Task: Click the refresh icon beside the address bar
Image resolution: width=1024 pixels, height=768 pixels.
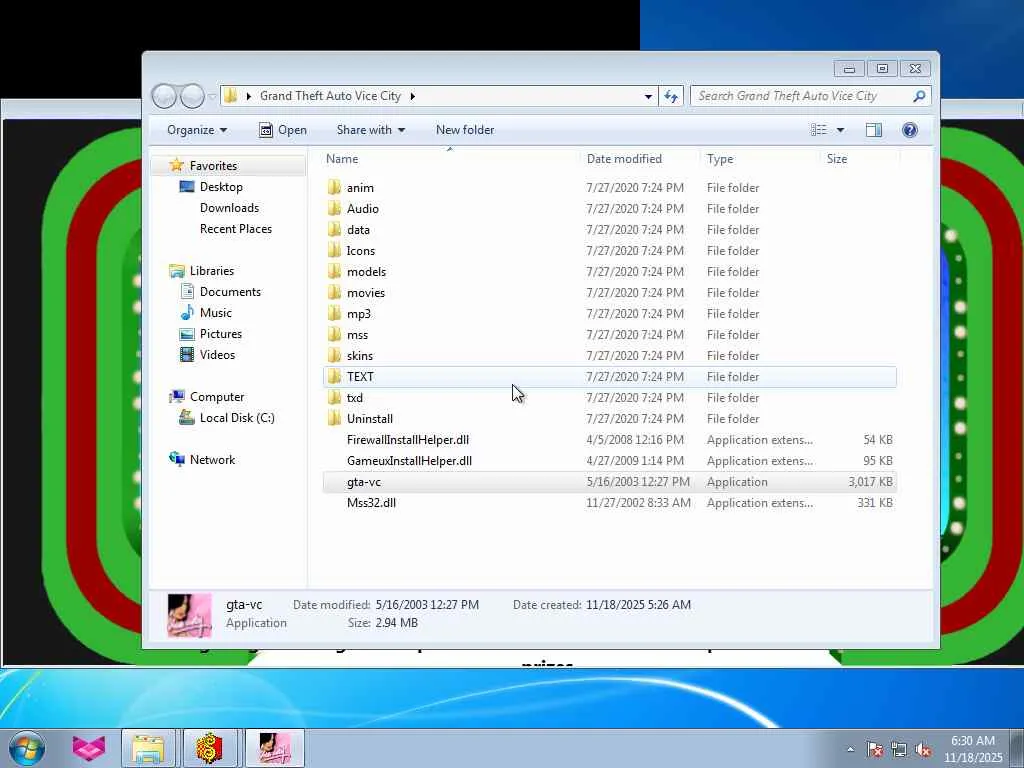Action: [671, 96]
